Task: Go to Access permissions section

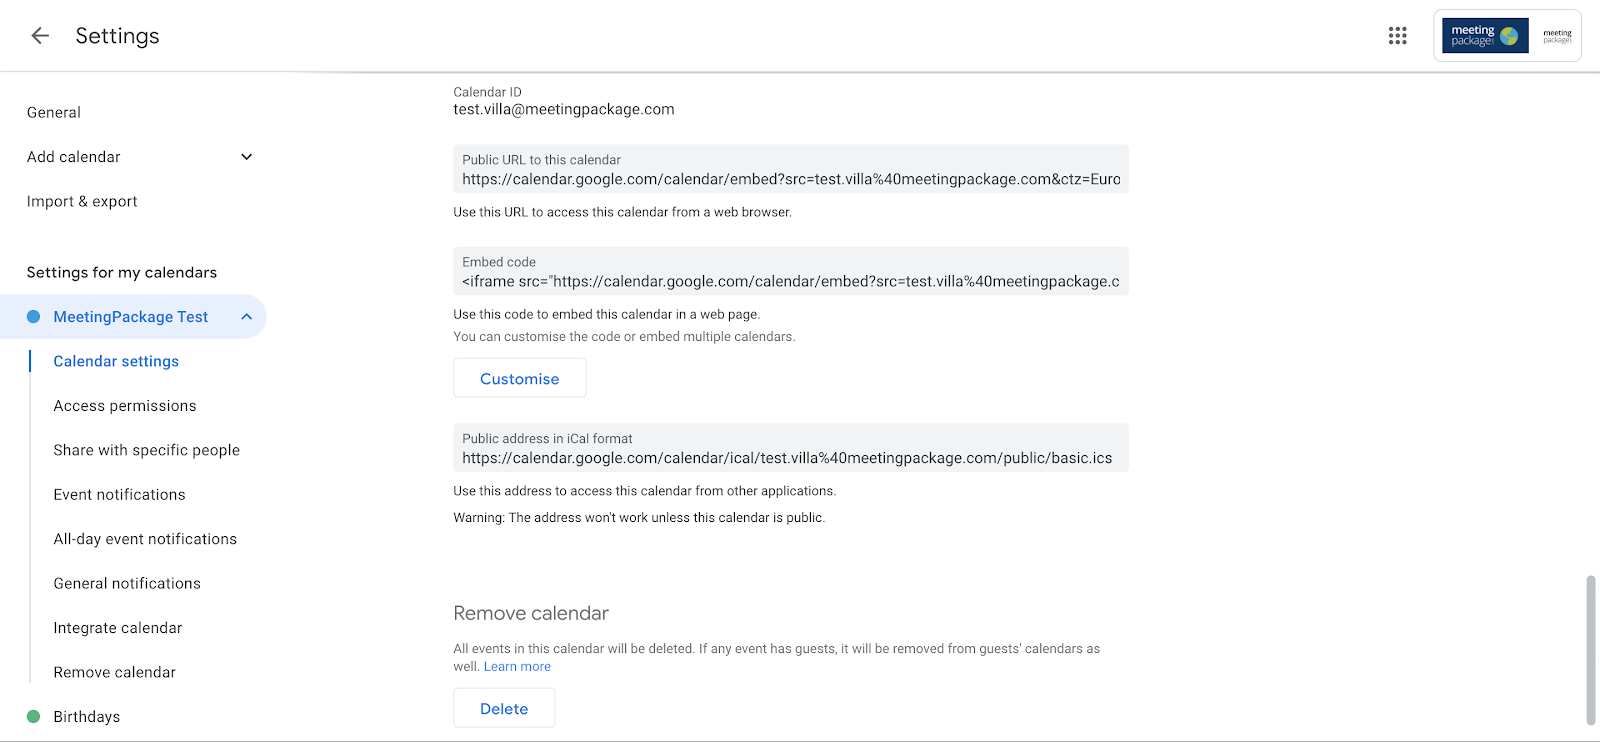Action: click(125, 406)
